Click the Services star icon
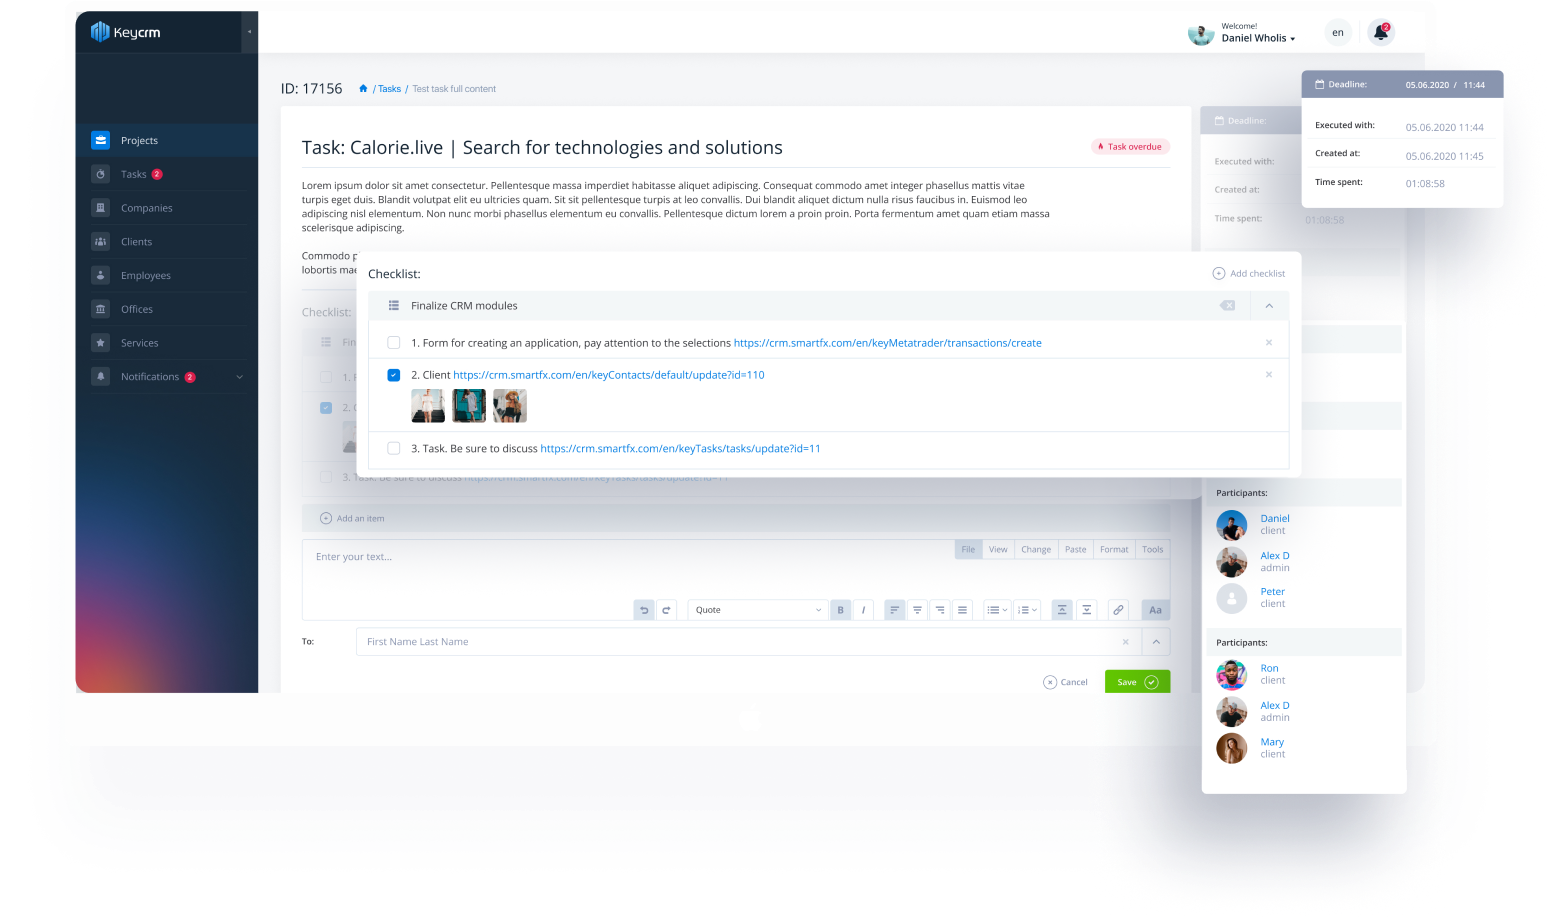Image resolution: width=1551 pixels, height=918 pixels. pyautogui.click(x=100, y=343)
